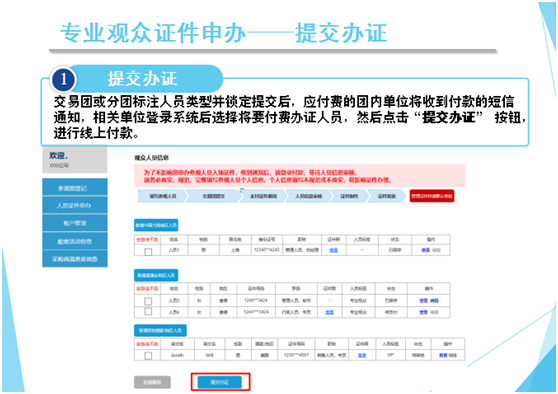Go to 账户管理 in the sidebar
This screenshot has width=558, height=394.
(75, 223)
